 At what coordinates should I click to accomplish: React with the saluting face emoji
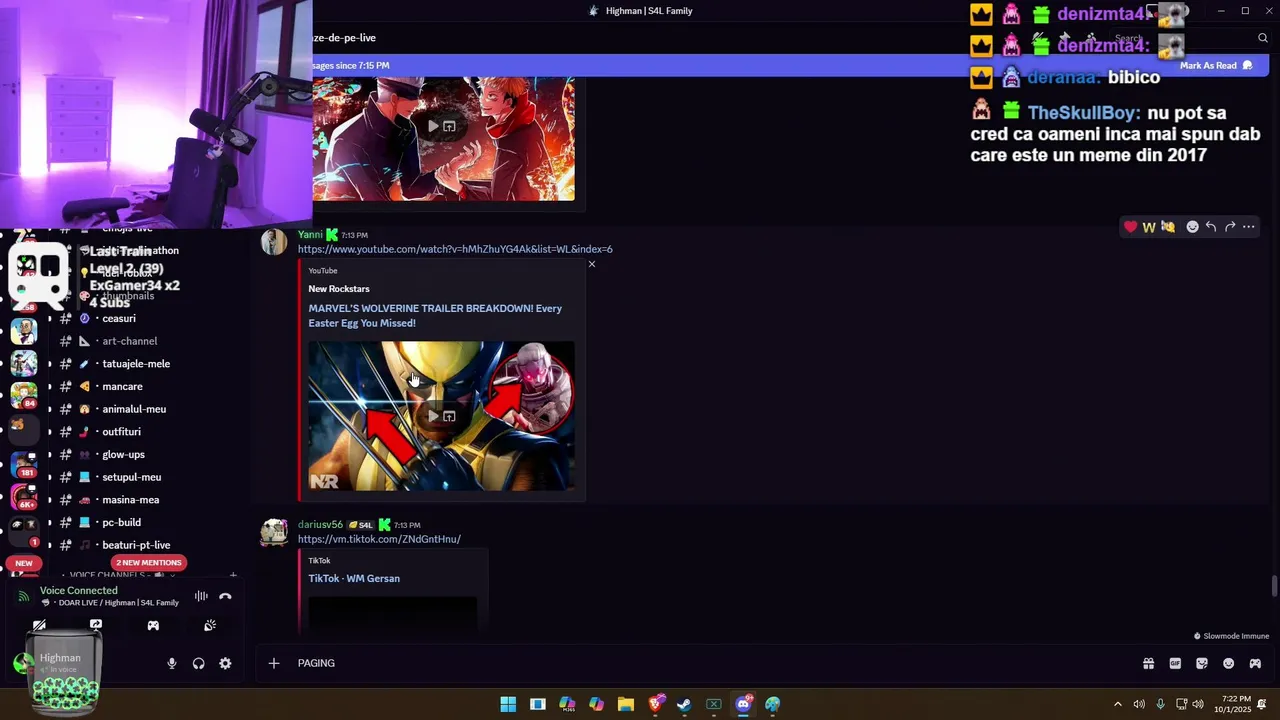[x=1168, y=227]
